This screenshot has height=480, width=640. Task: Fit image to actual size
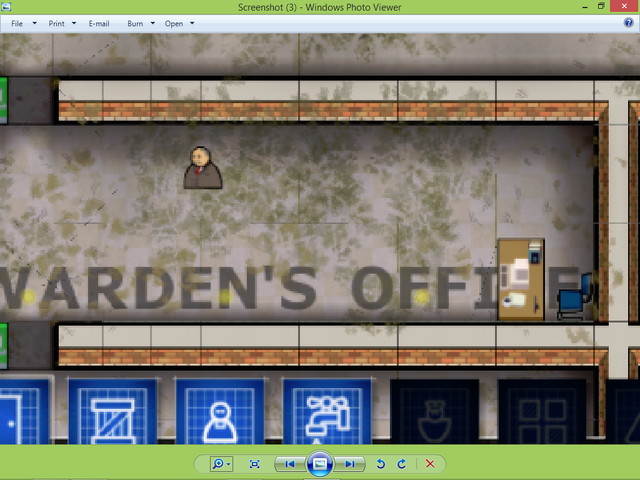tap(254, 464)
